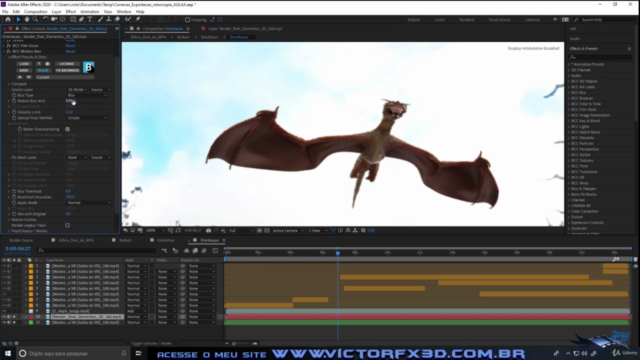
Task: Click the draft 3D icon in timeline
Action: click(x=176, y=251)
